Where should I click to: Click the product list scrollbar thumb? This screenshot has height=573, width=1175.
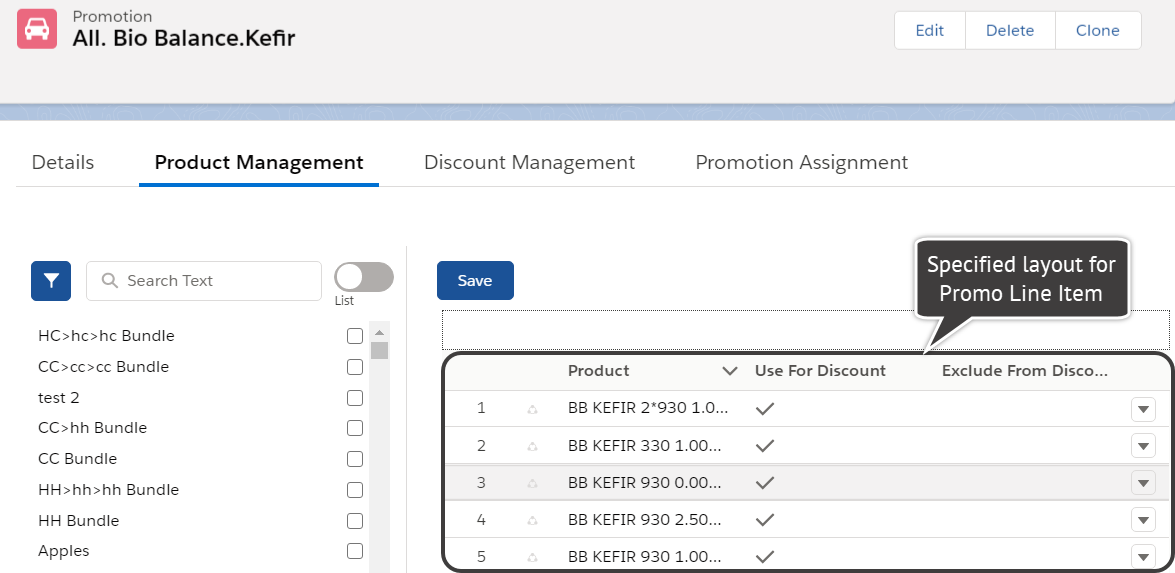(x=379, y=351)
